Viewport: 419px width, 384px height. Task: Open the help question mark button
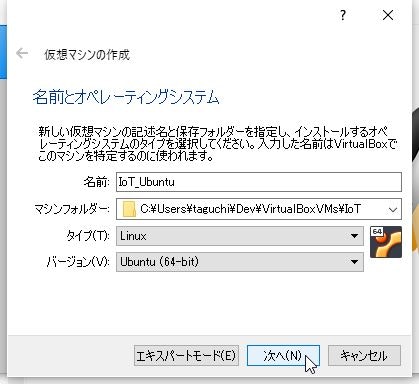point(343,15)
